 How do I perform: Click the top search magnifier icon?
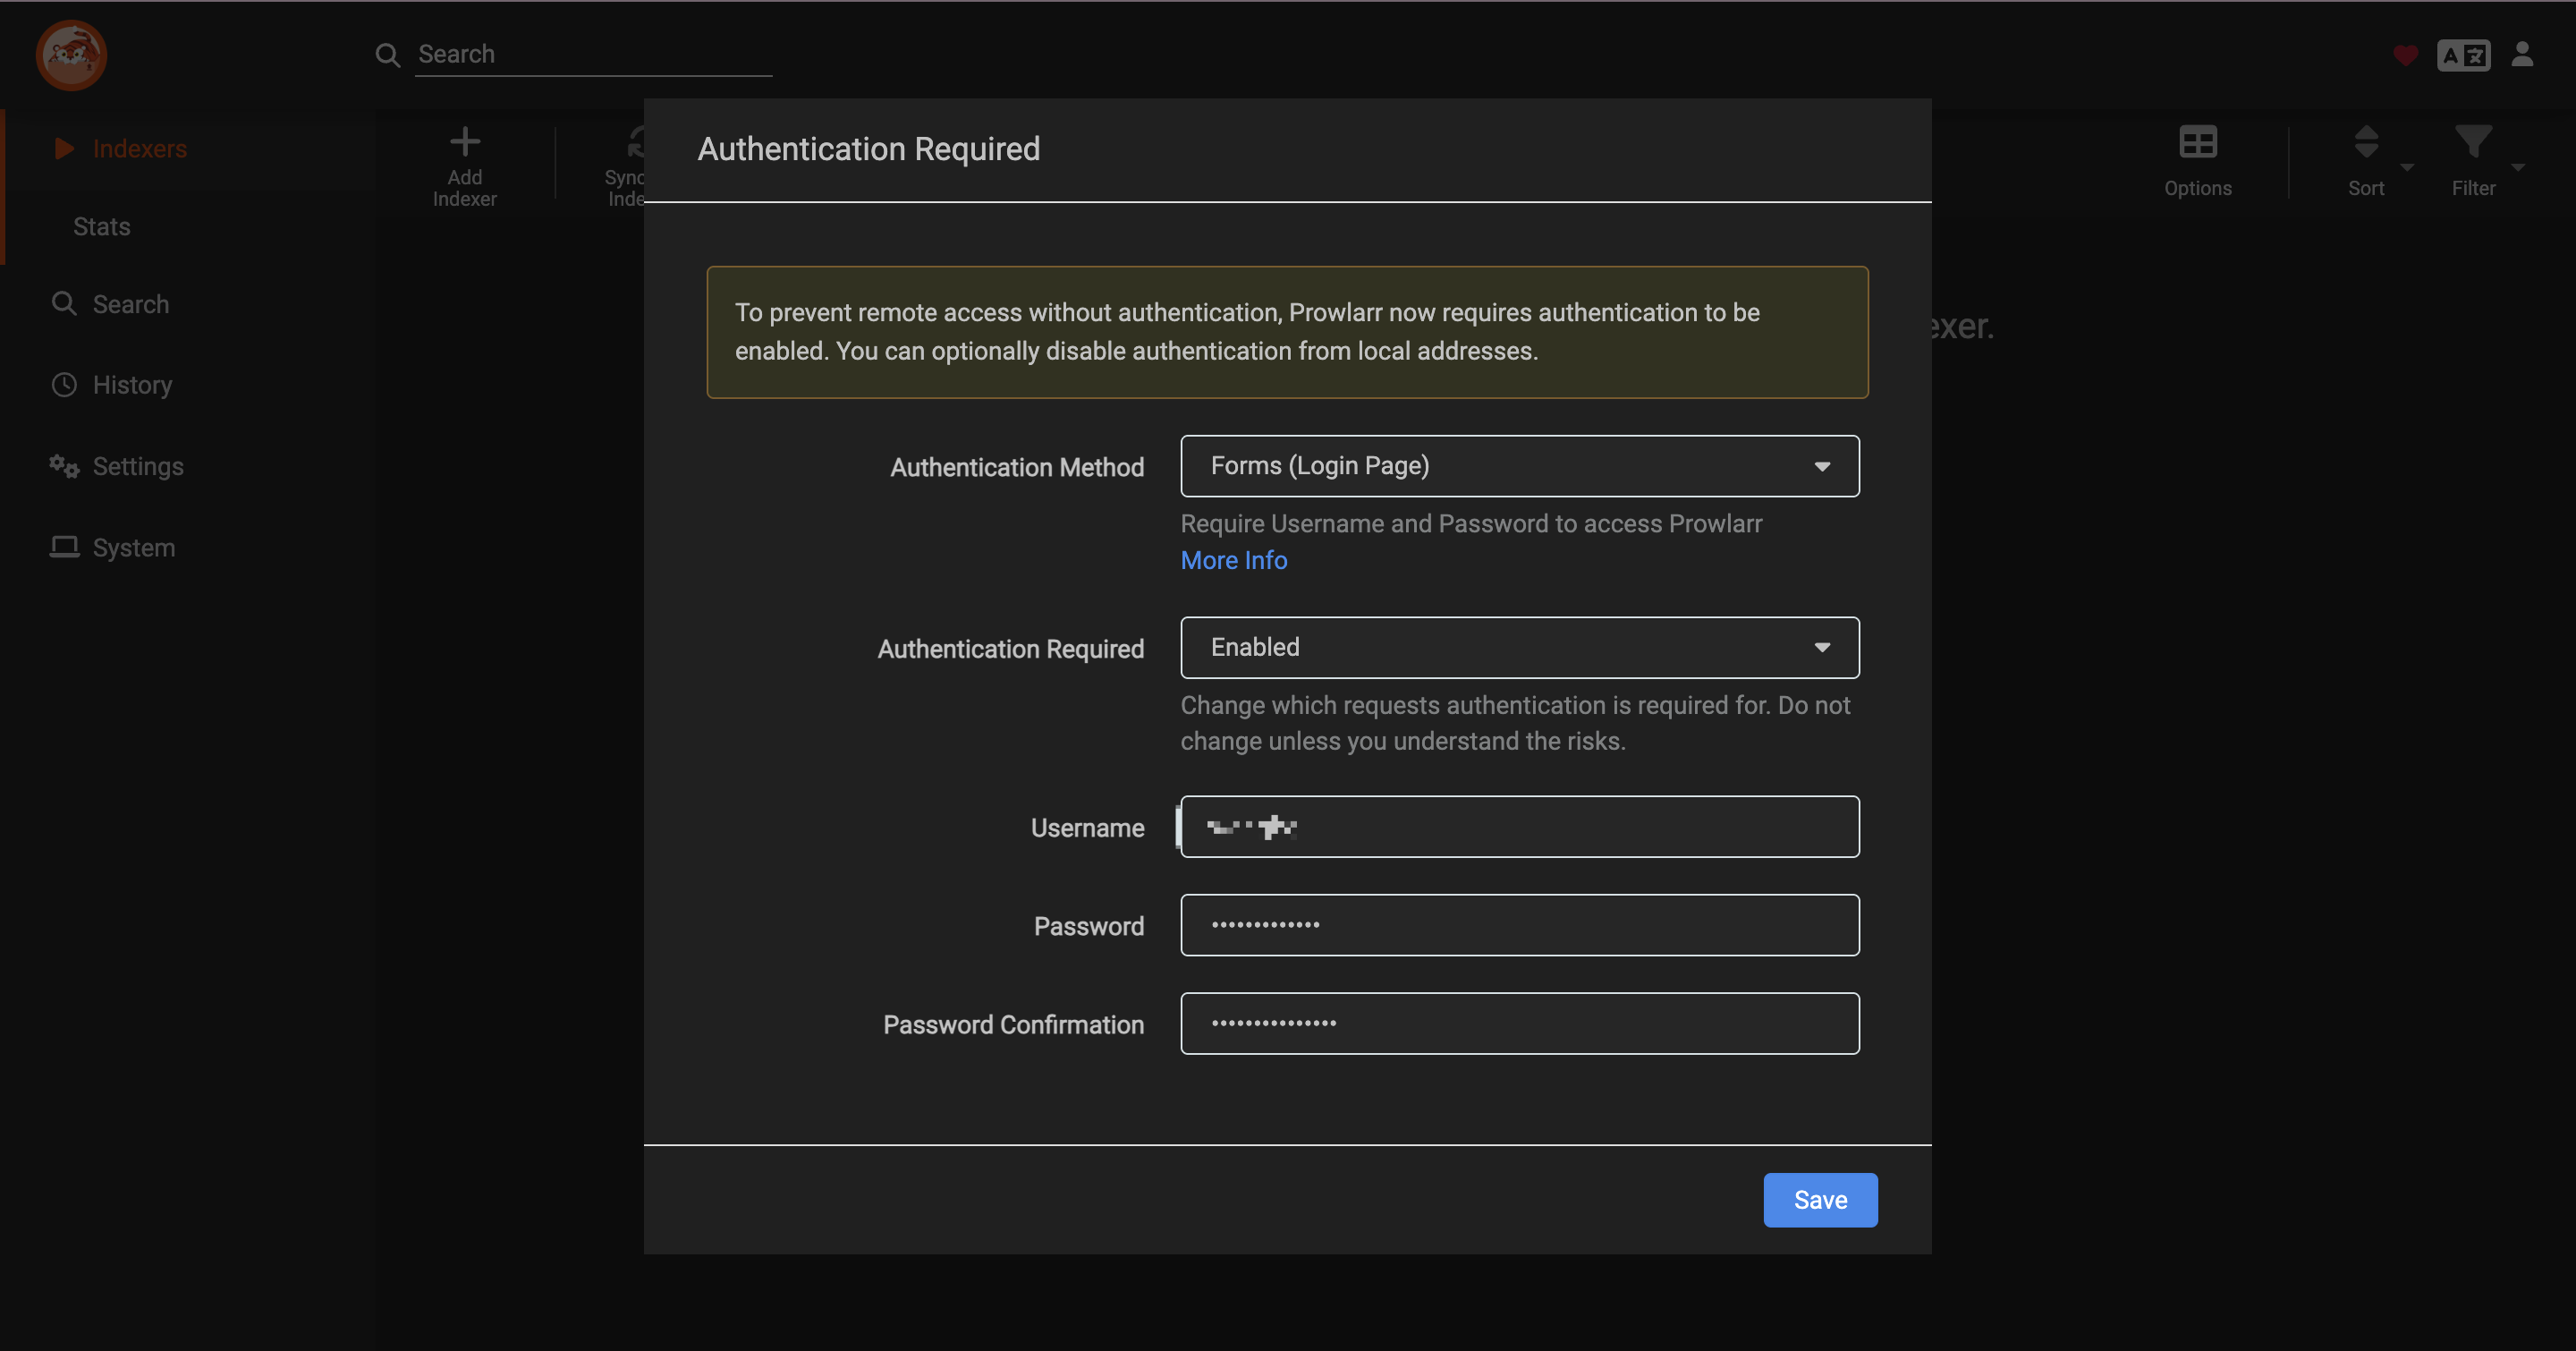[388, 55]
